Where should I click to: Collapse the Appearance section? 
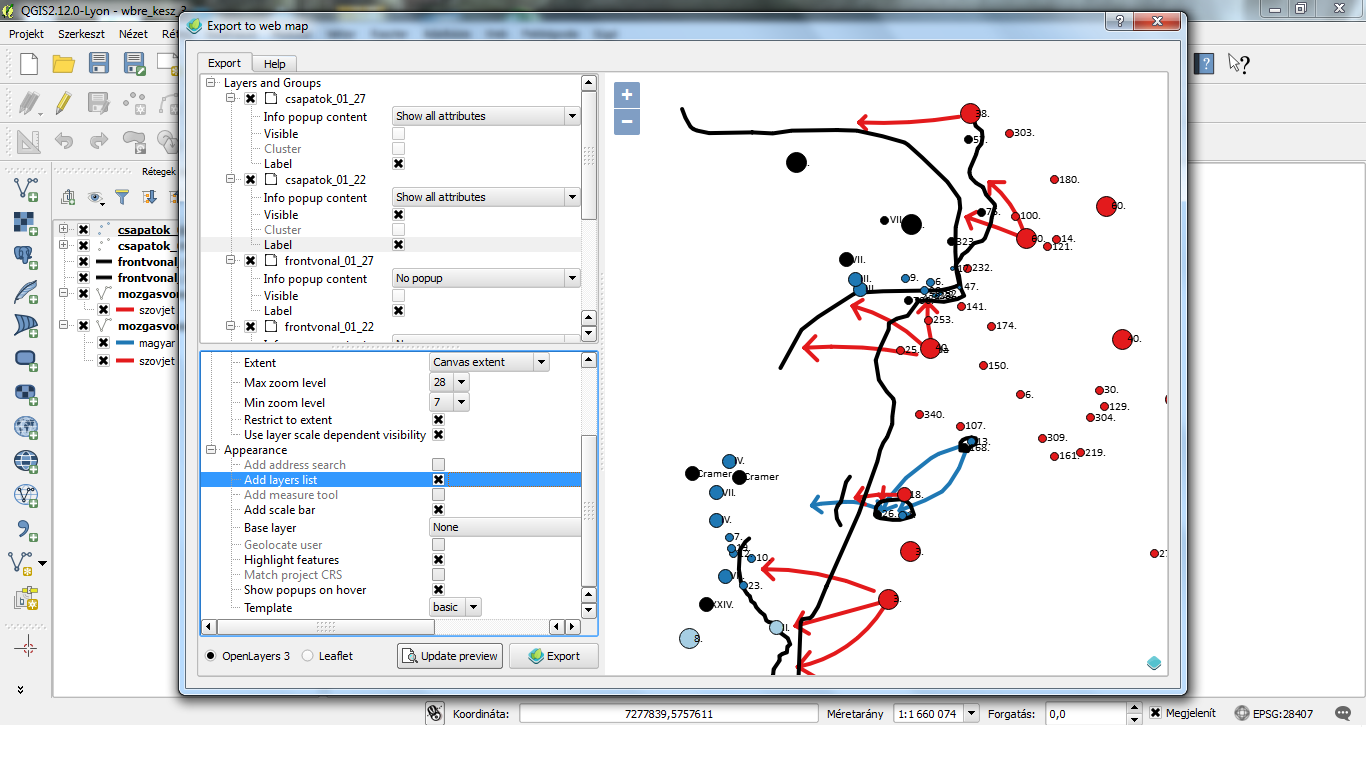point(211,450)
